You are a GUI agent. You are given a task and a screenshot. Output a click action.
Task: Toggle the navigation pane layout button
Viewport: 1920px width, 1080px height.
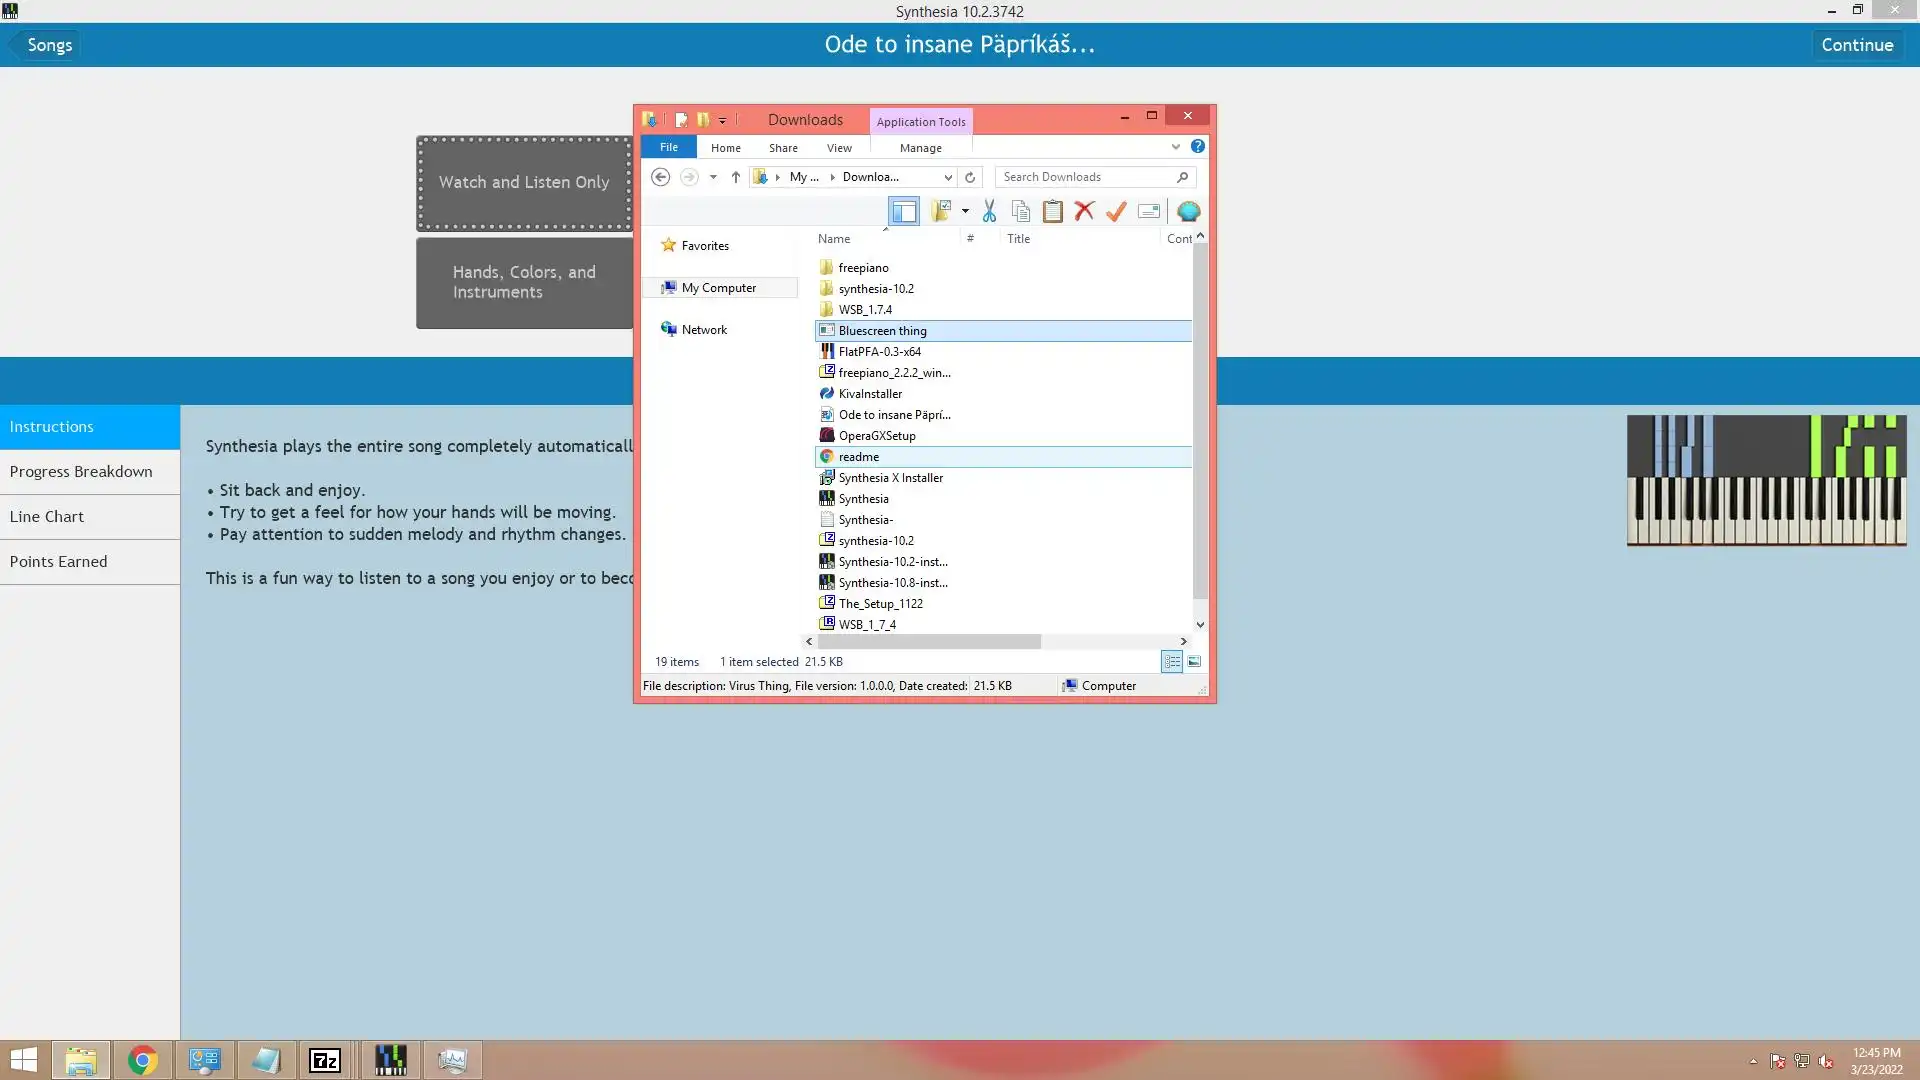(x=903, y=211)
